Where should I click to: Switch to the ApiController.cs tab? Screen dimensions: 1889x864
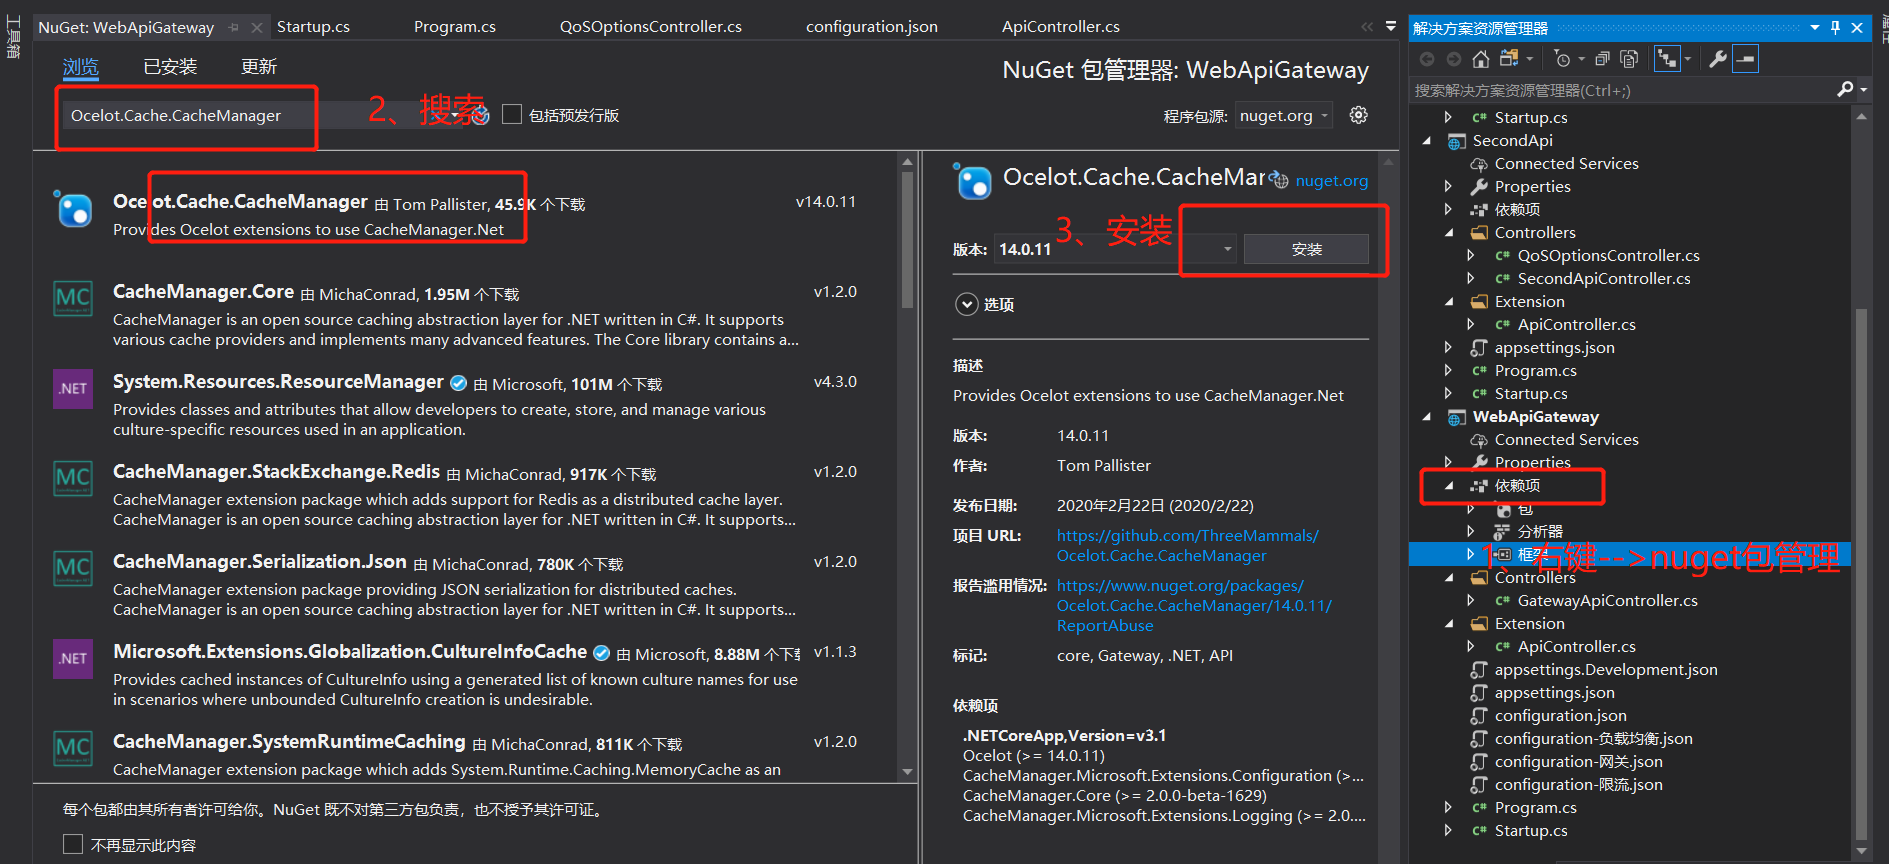(1061, 27)
